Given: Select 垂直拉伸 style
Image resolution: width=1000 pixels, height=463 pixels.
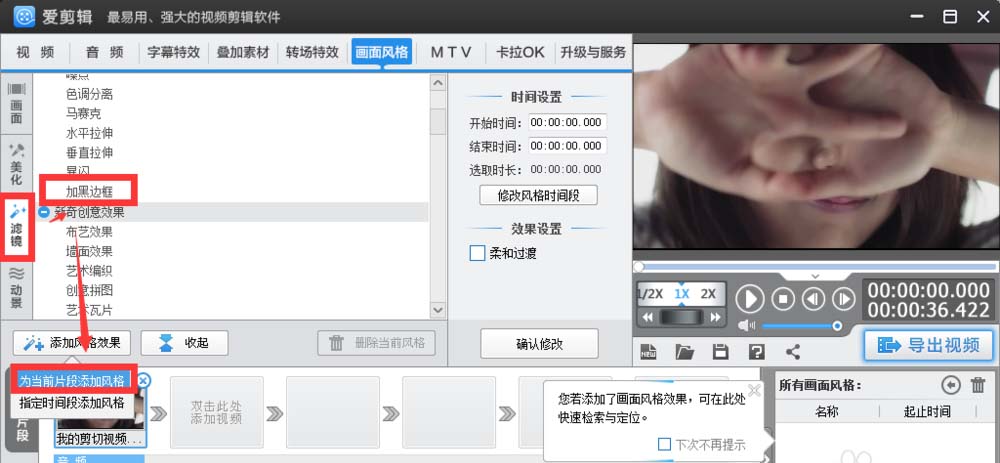Looking at the screenshot, I should (89, 152).
